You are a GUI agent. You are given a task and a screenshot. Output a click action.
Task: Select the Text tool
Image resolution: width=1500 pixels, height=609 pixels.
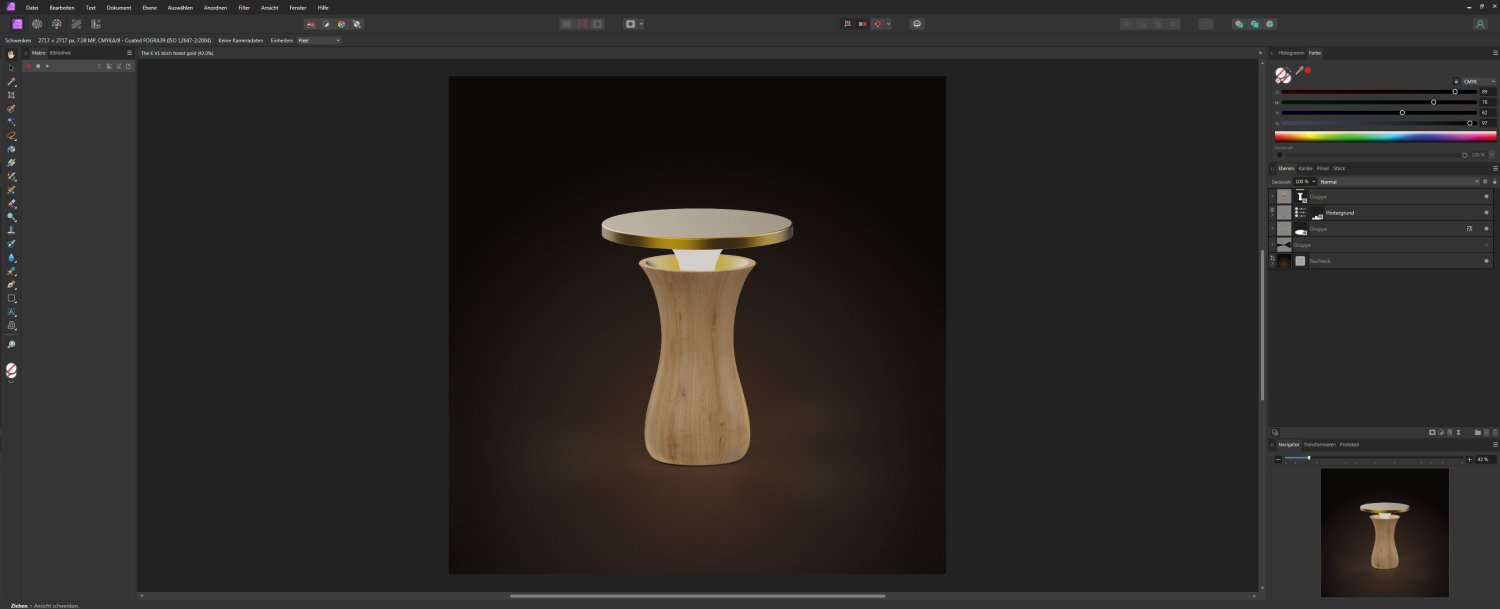[11, 312]
